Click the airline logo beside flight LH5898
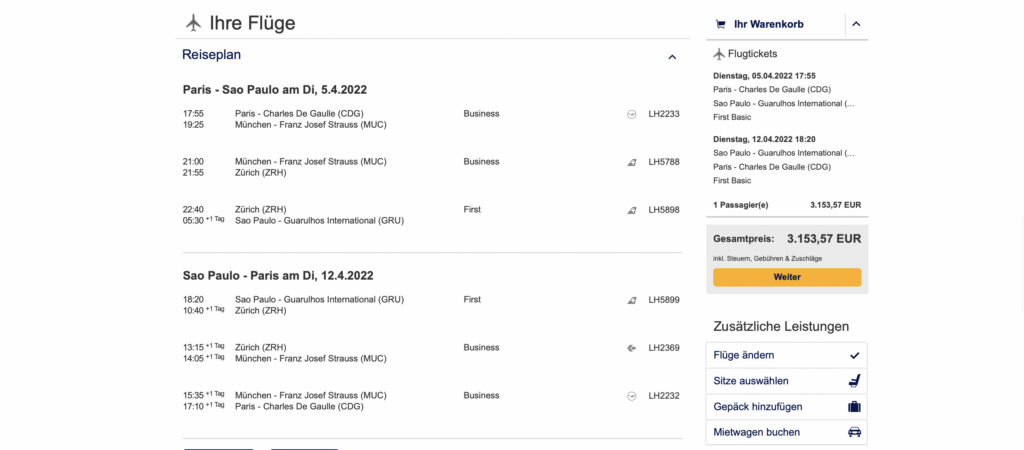This screenshot has width=1024, height=450. coord(631,210)
